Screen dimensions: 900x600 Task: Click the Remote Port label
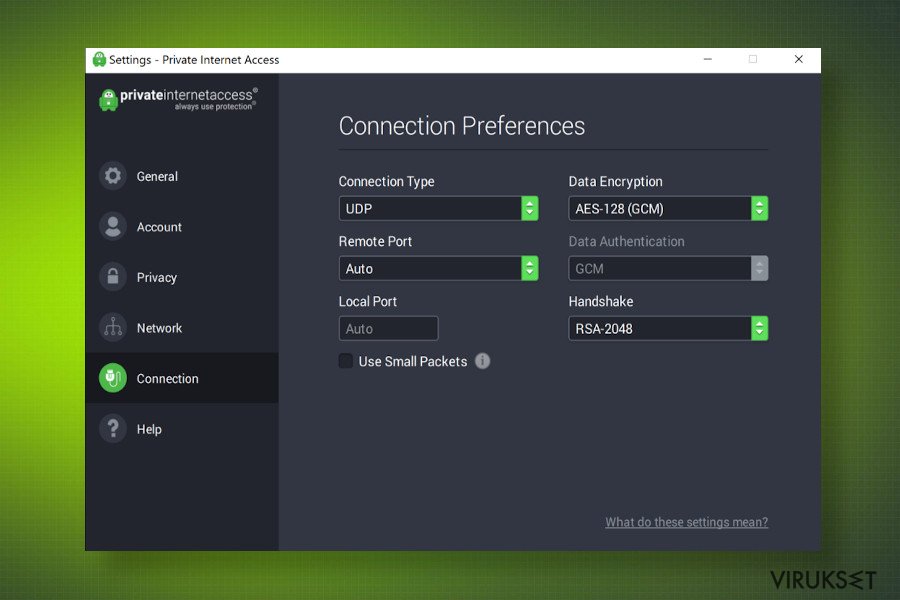pyautogui.click(x=375, y=241)
